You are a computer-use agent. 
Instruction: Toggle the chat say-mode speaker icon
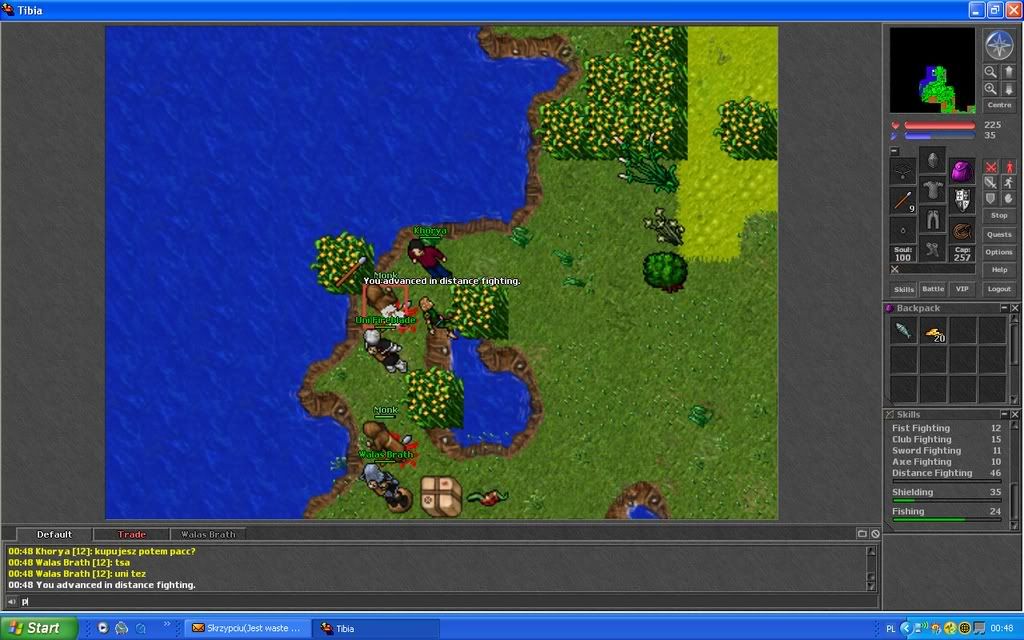coord(11,601)
